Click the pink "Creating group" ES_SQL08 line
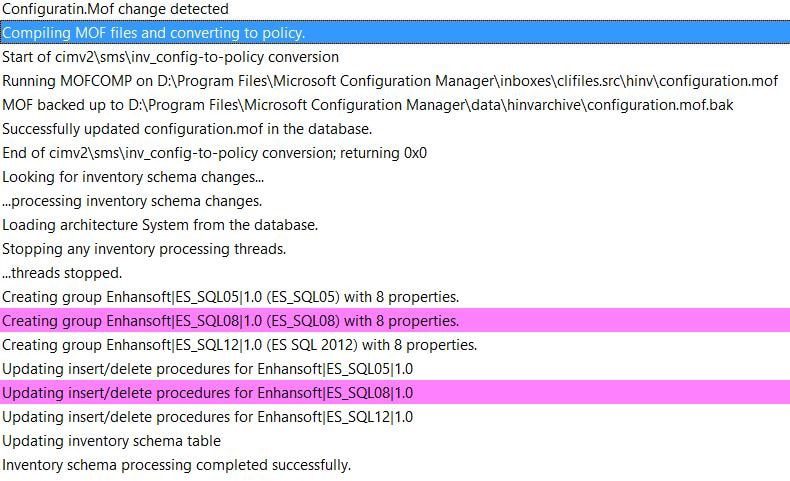This screenshot has width=790, height=481. 230,321
